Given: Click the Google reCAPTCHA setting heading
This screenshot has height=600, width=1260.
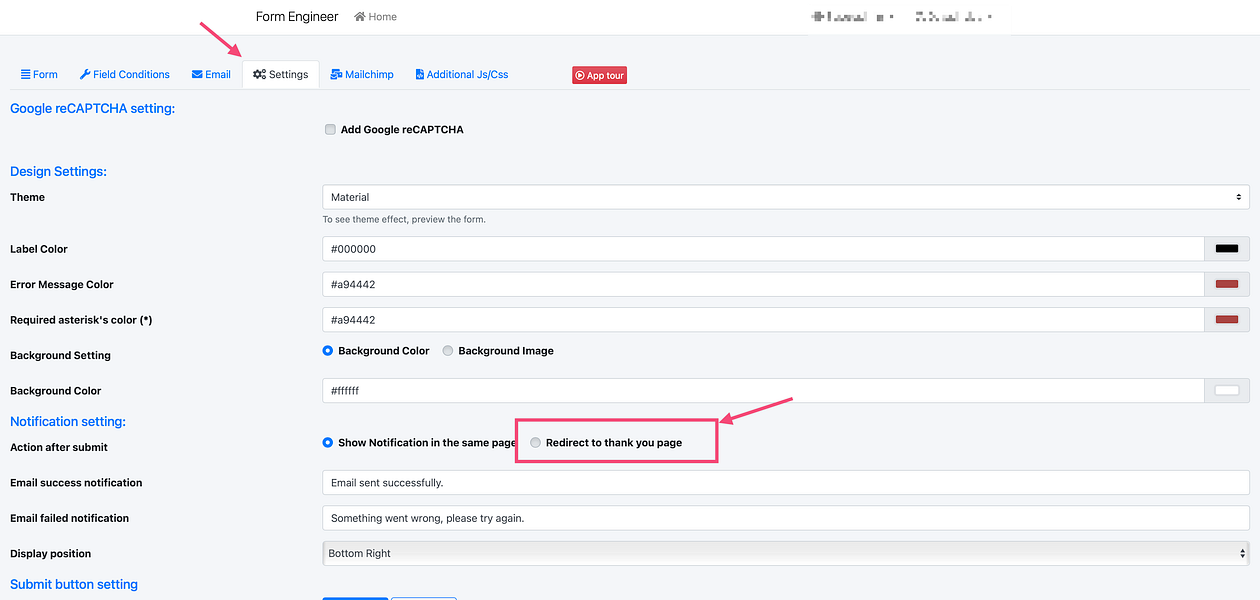Looking at the screenshot, I should pyautogui.click(x=92, y=108).
